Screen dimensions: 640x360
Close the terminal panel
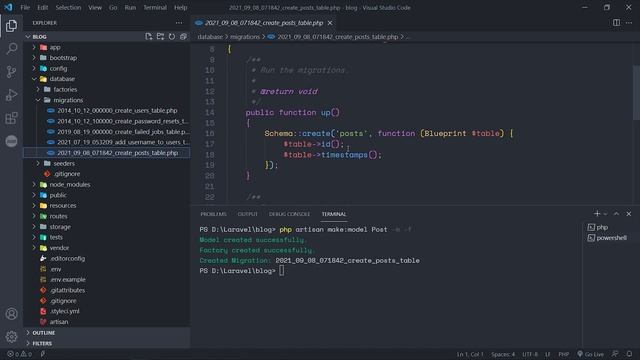(629, 213)
